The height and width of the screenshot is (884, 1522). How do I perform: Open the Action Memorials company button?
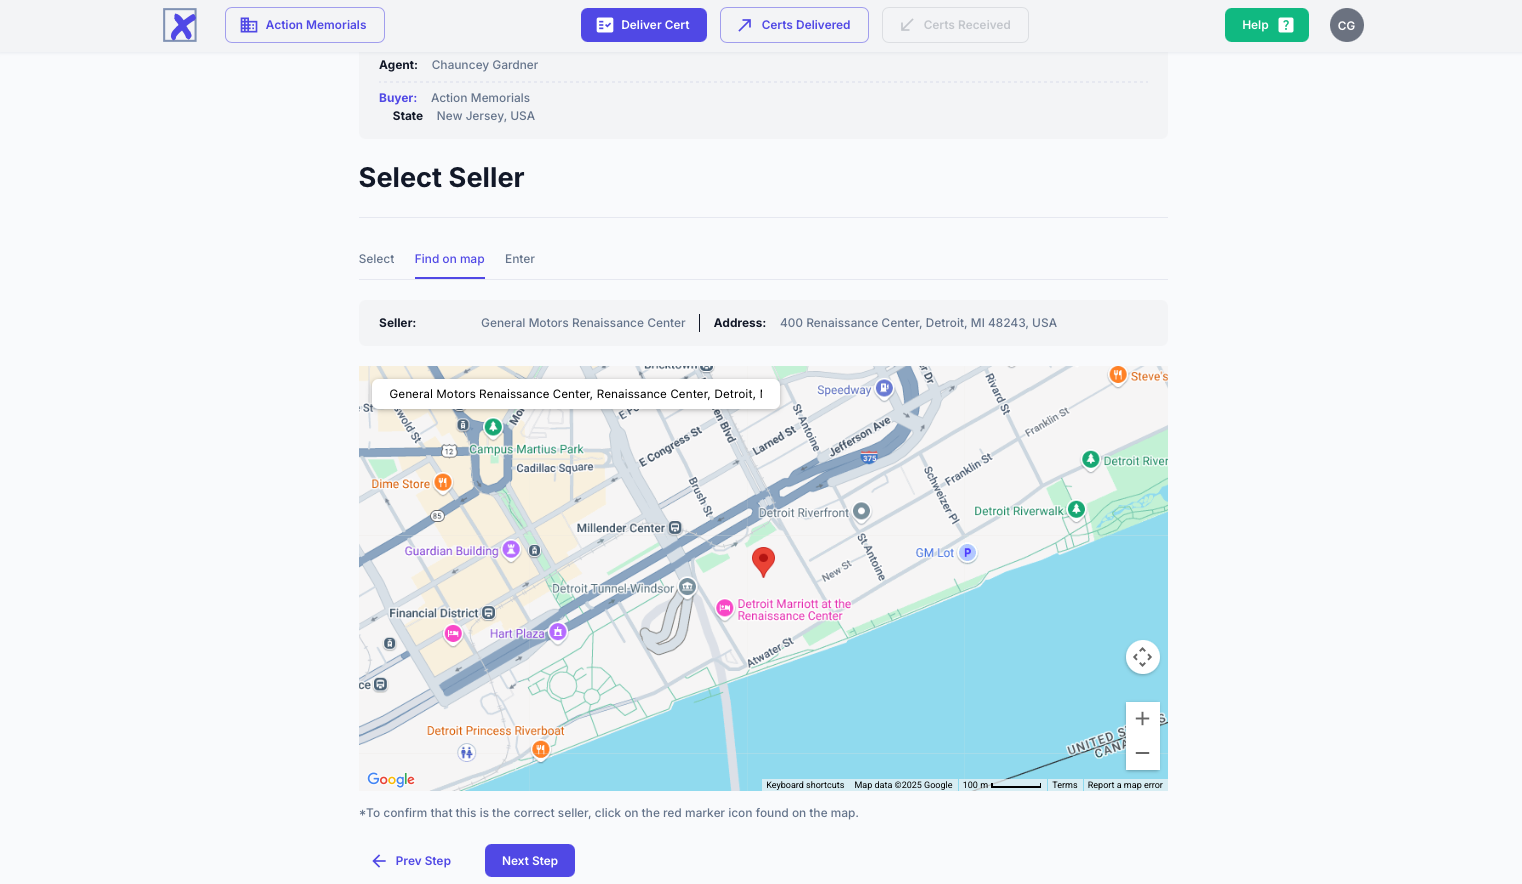(x=305, y=25)
